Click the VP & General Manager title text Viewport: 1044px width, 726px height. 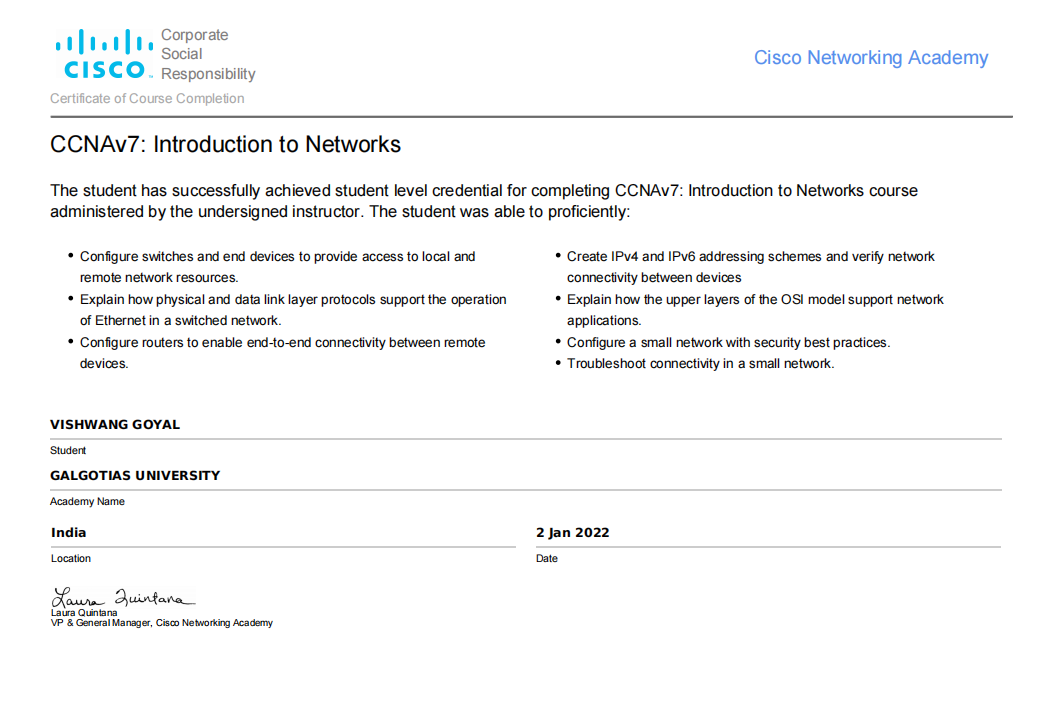point(161,623)
